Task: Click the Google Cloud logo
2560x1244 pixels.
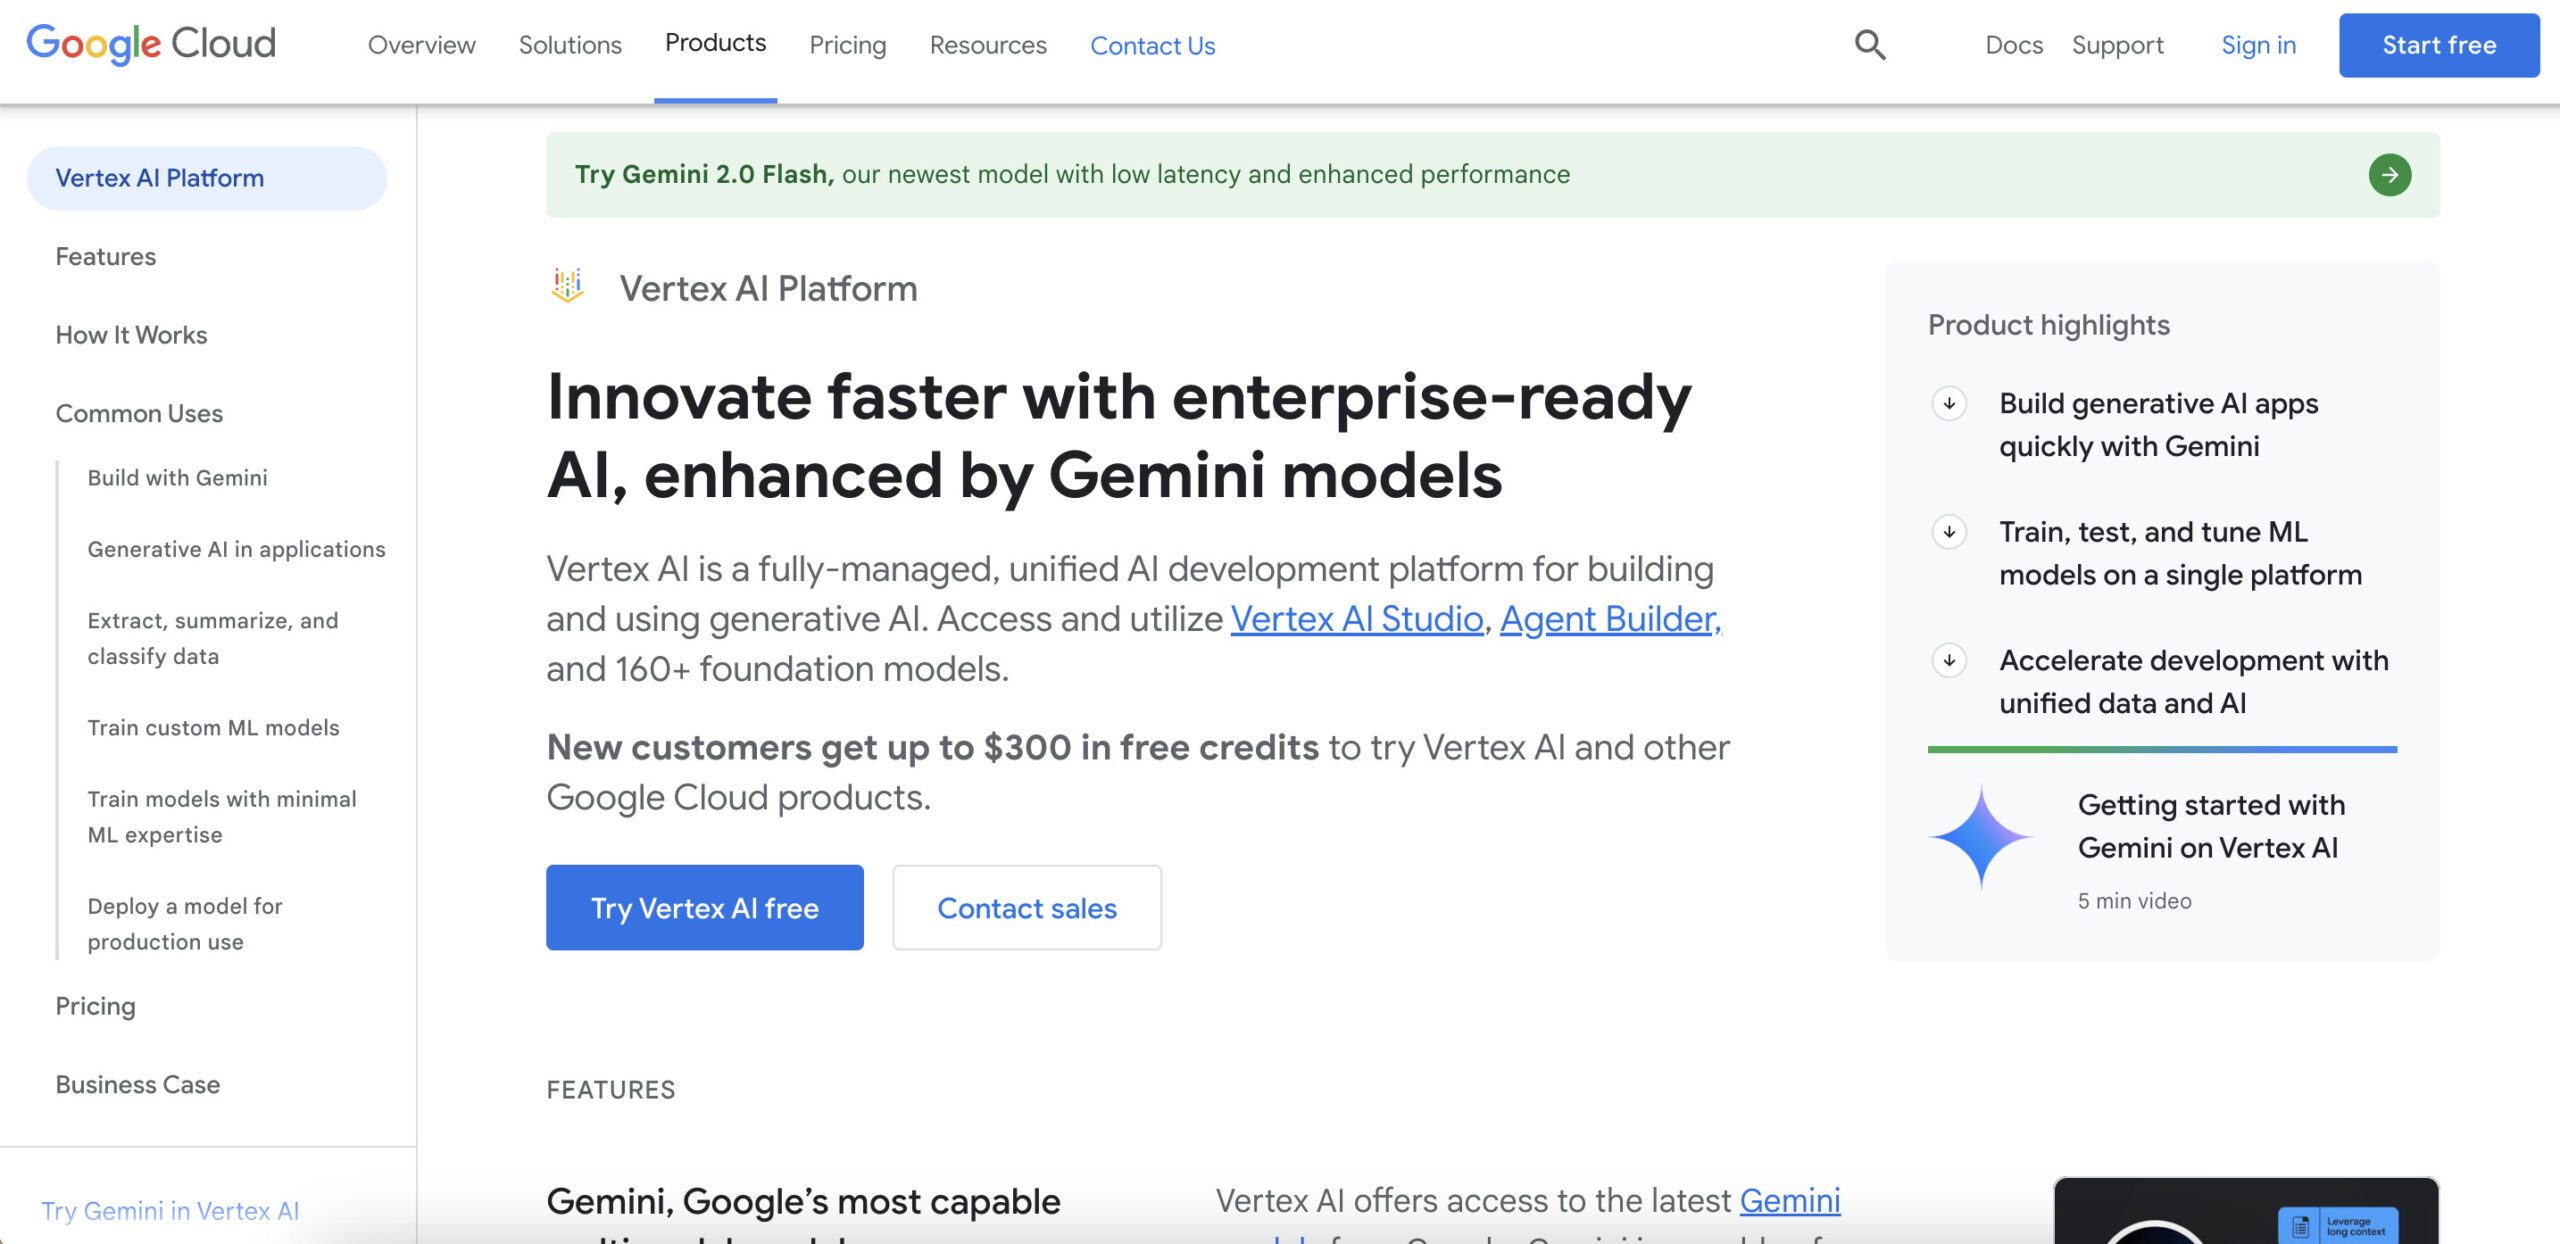Action: pos(151,44)
